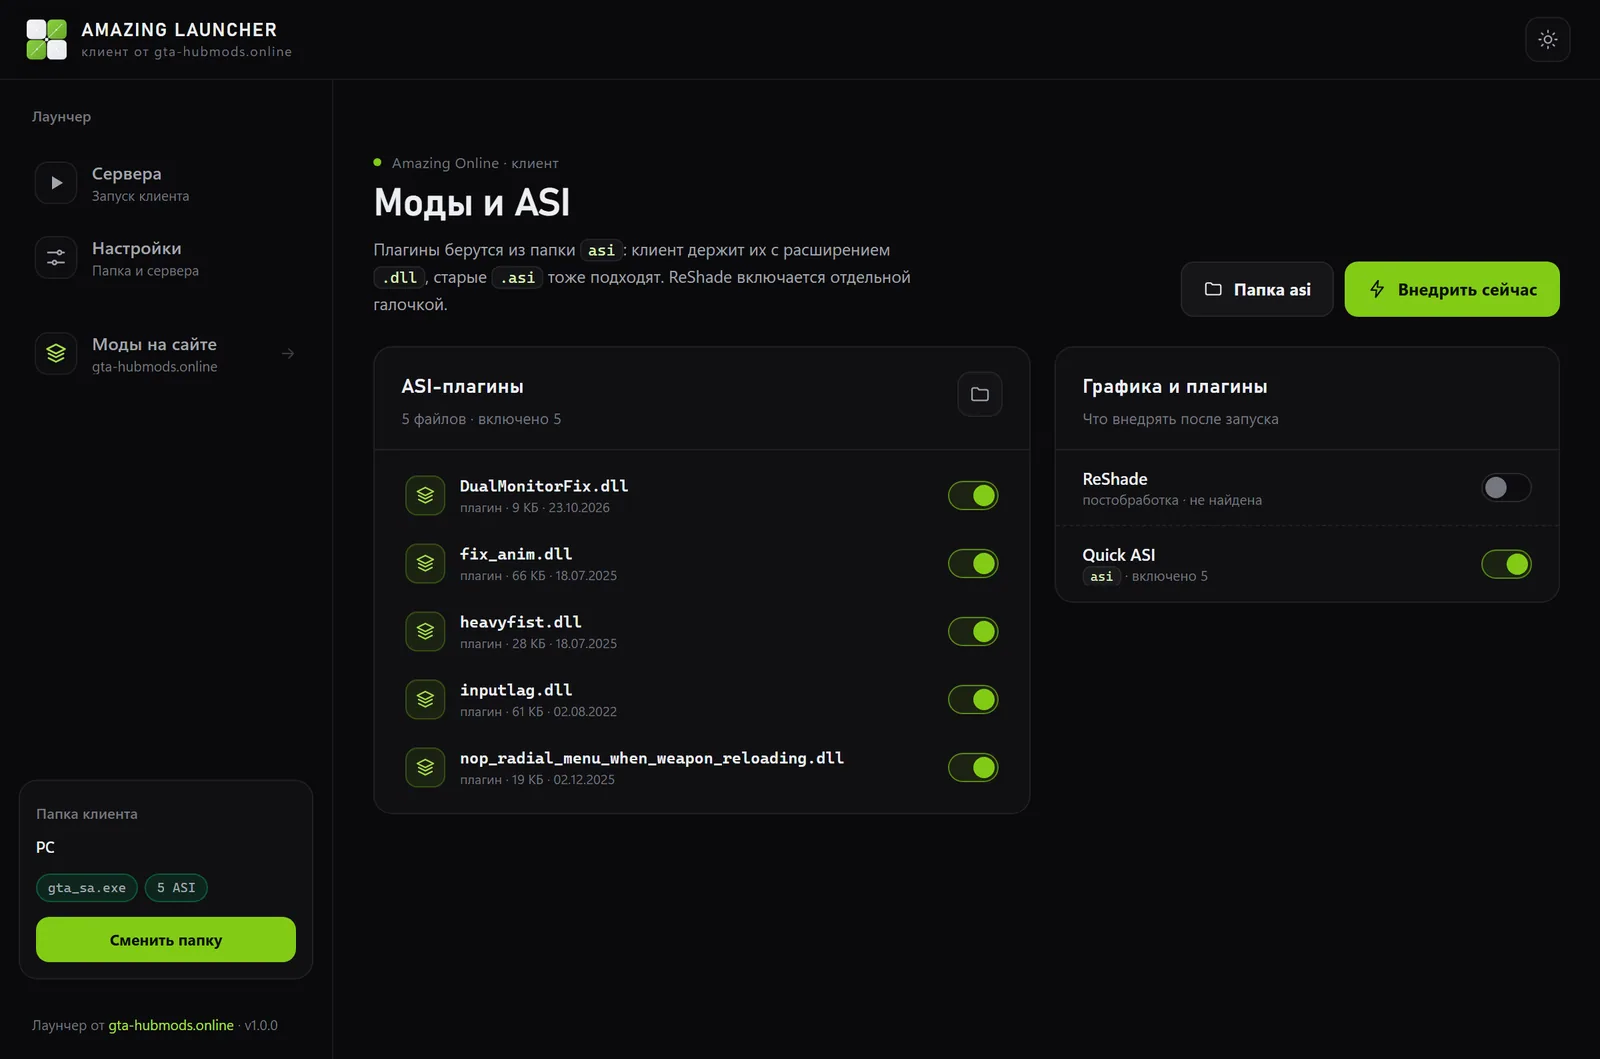
Task: Toggle the inputlag.dll plugin off
Action: click(x=973, y=699)
